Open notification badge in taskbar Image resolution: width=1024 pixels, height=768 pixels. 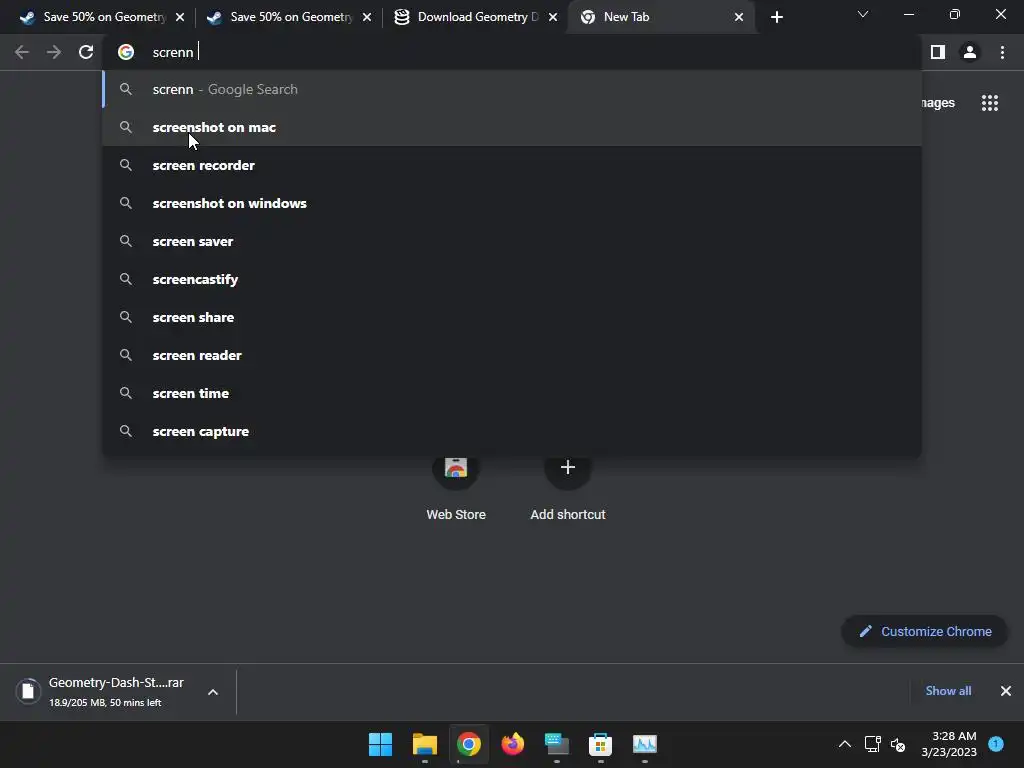(x=996, y=744)
